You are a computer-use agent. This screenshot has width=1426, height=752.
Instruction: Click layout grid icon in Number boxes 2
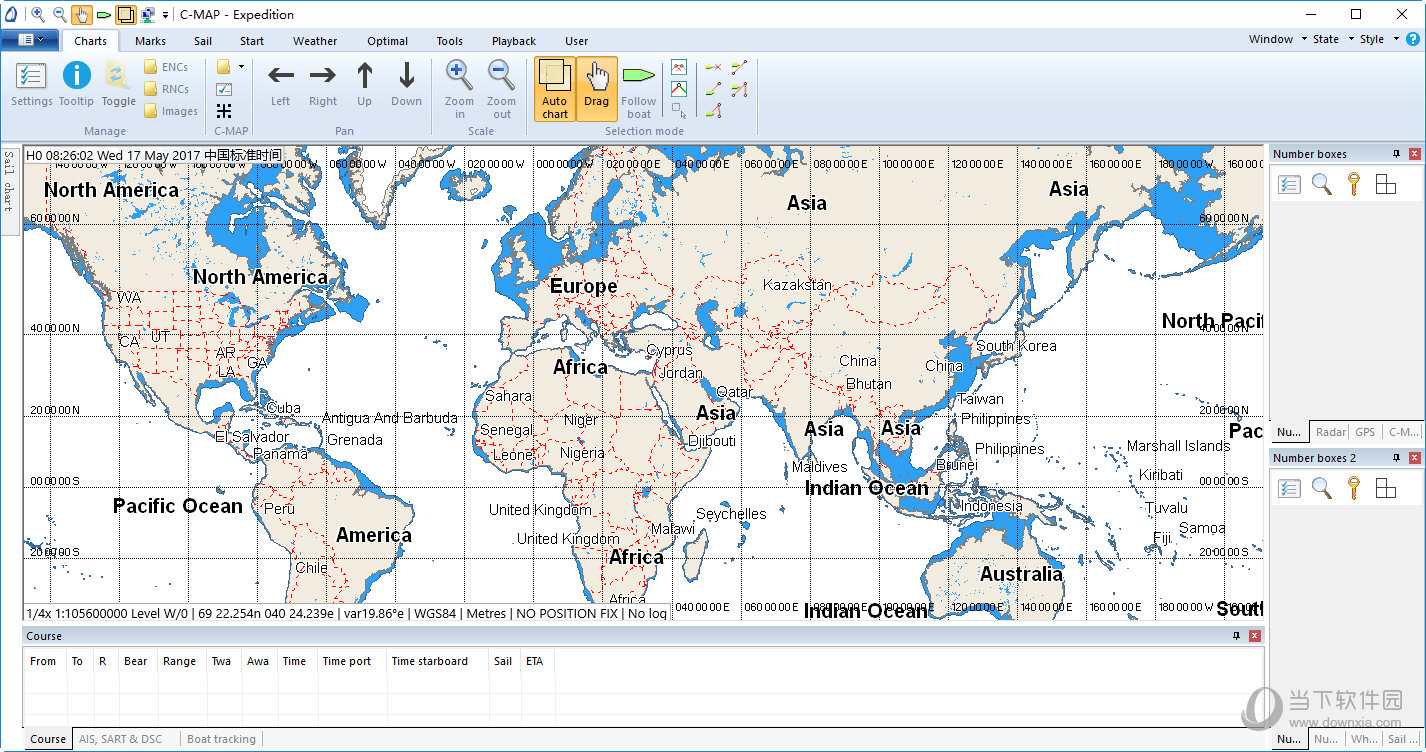[1385, 488]
